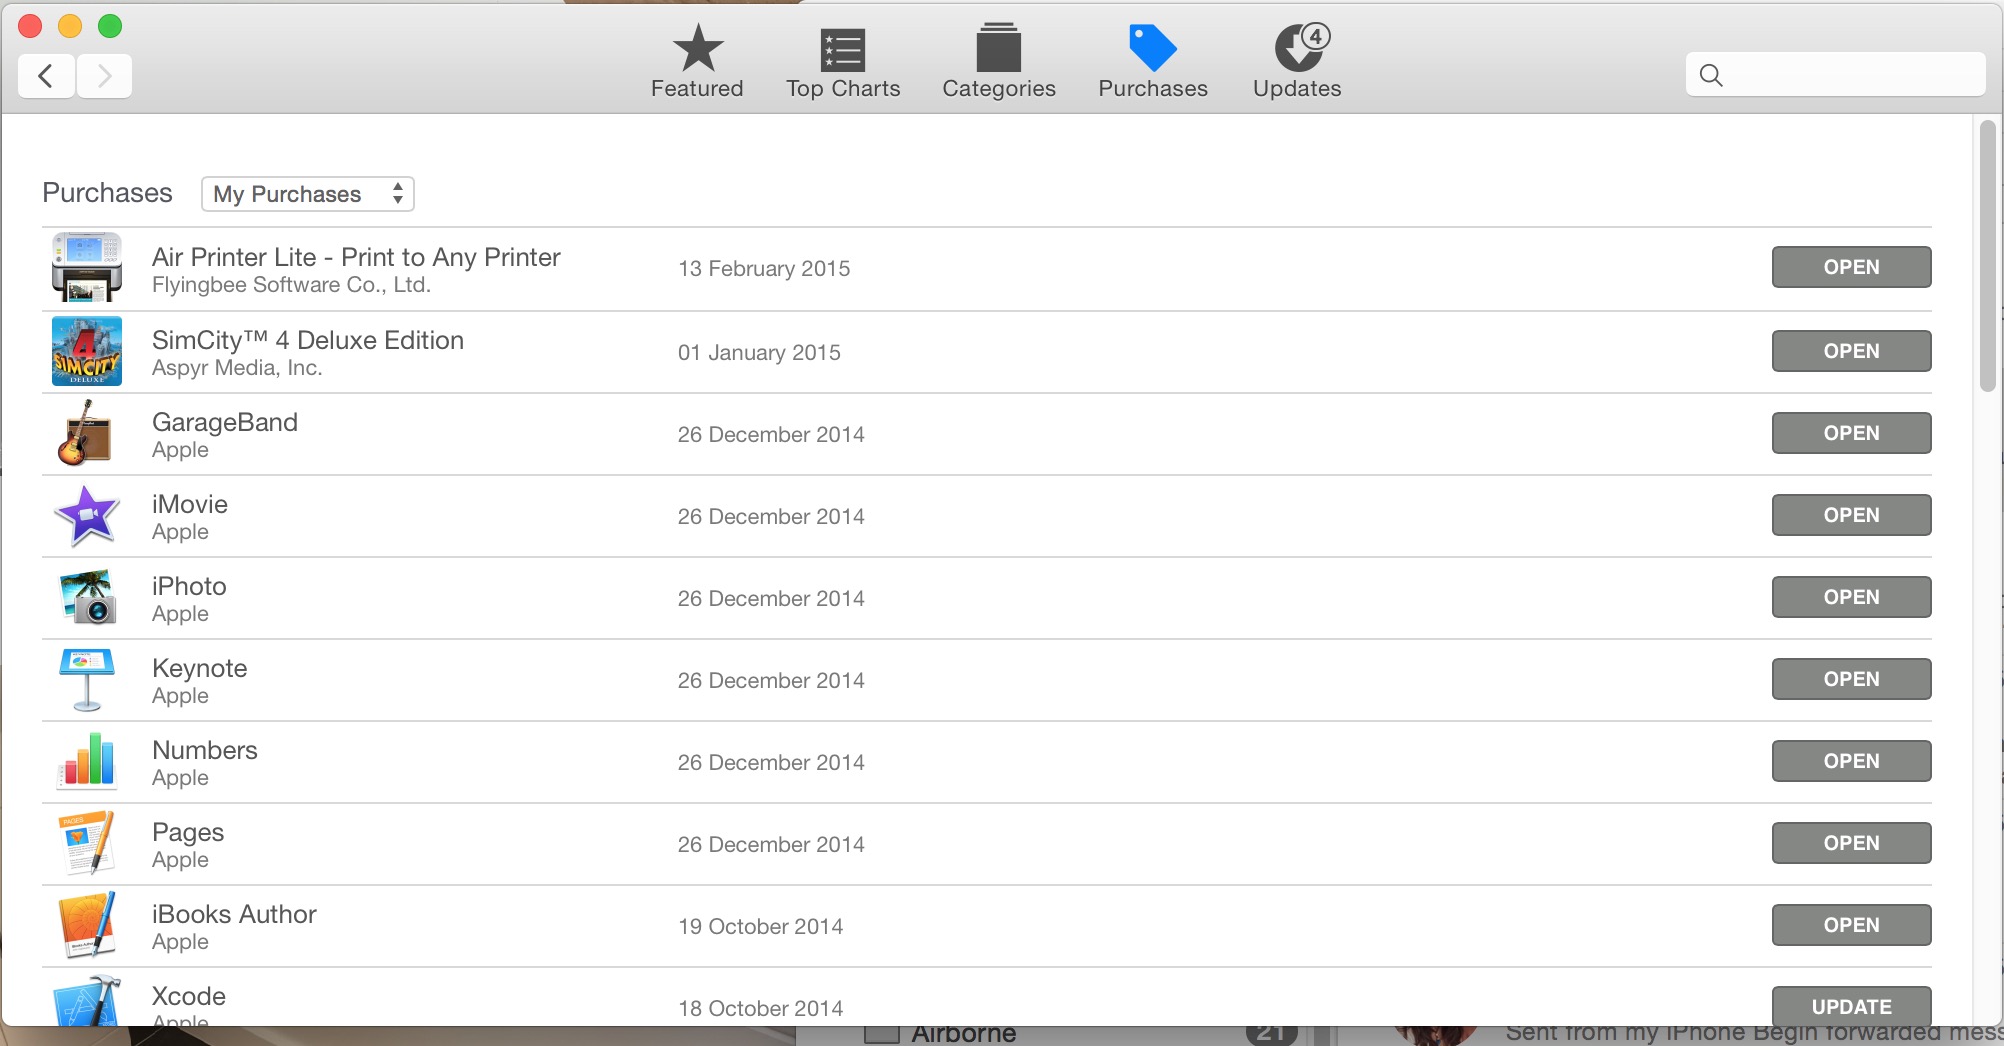The width and height of the screenshot is (2004, 1046).
Task: Launch Keynote using its OPEN button
Action: coord(1851,679)
